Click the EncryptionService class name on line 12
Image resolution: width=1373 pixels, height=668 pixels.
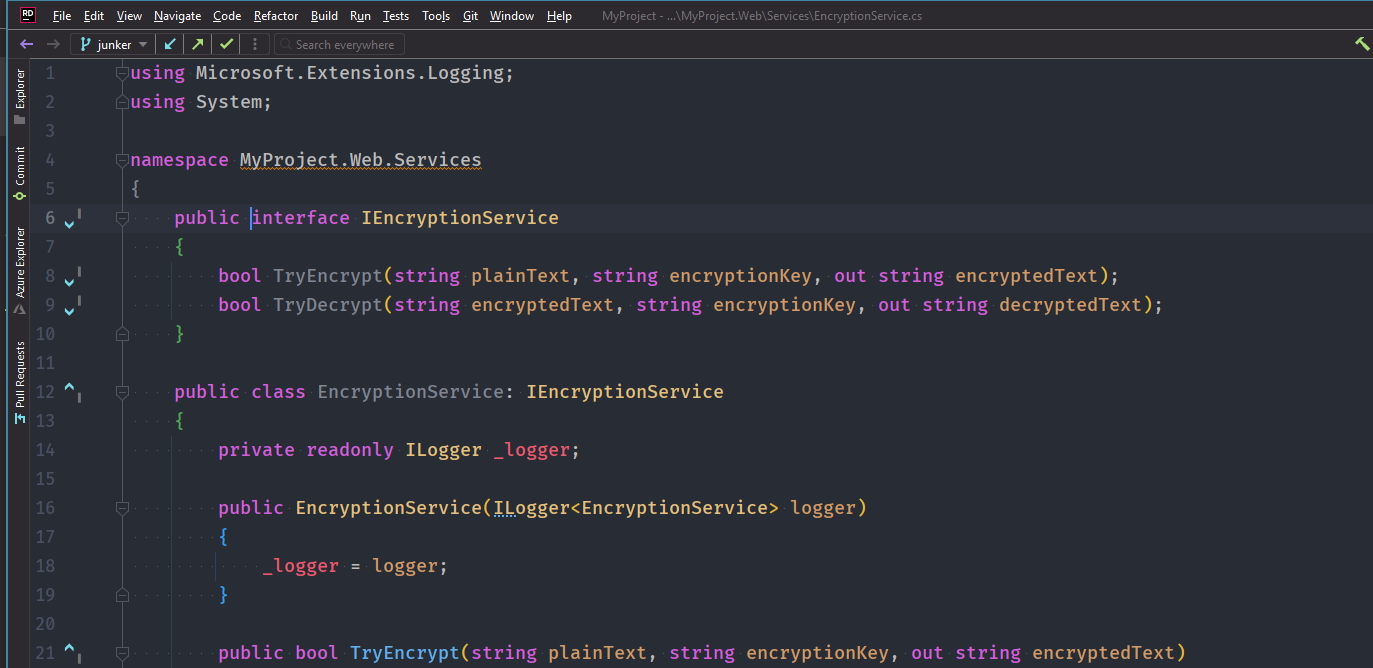click(x=410, y=392)
